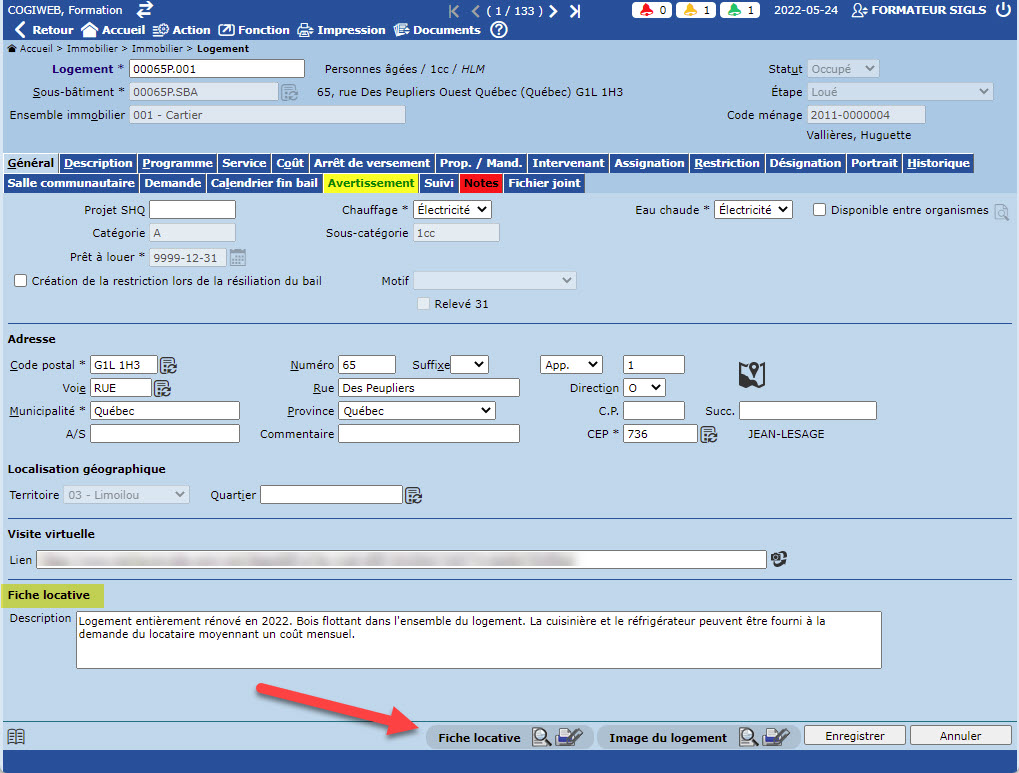
Task: Click the Code postal lookup icon
Action: pyautogui.click(x=168, y=365)
